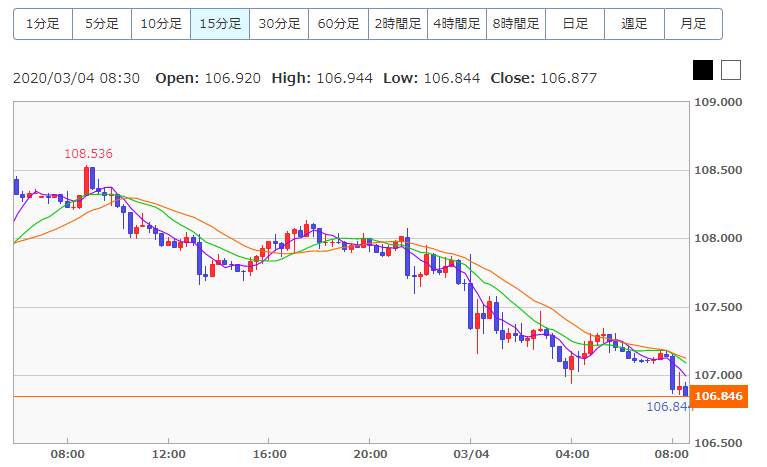The height and width of the screenshot is (467, 767).
Task: Click the 108.536 high price marker
Action: 88,154
